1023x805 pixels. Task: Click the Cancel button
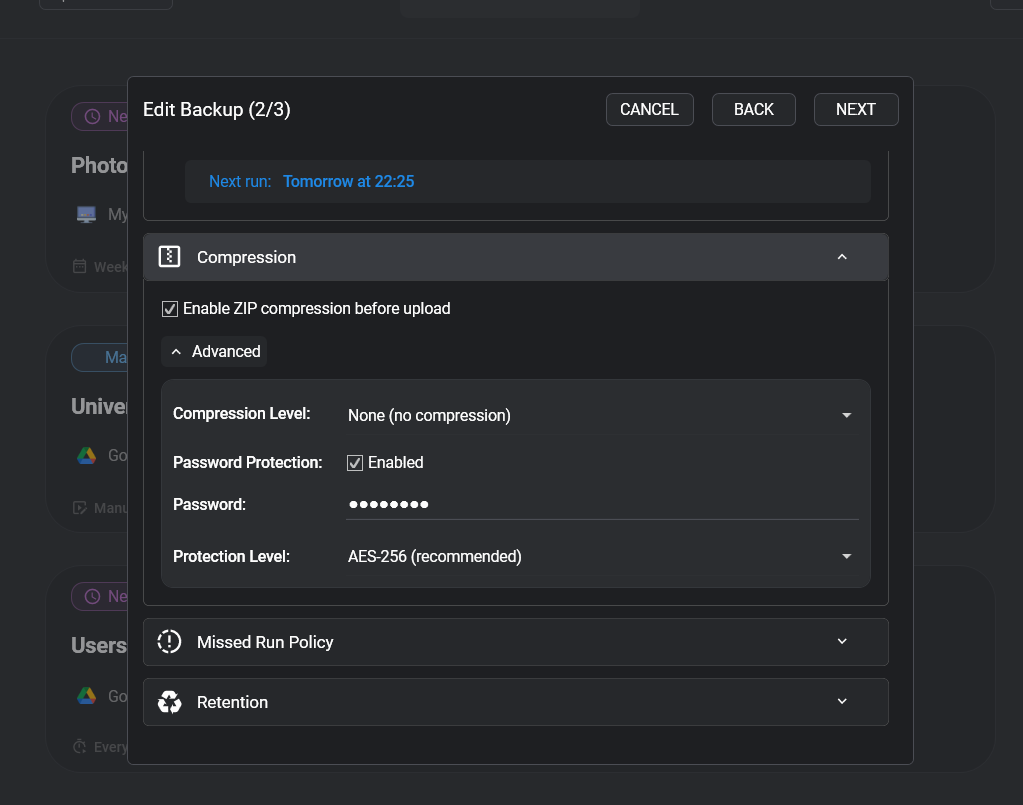(649, 110)
